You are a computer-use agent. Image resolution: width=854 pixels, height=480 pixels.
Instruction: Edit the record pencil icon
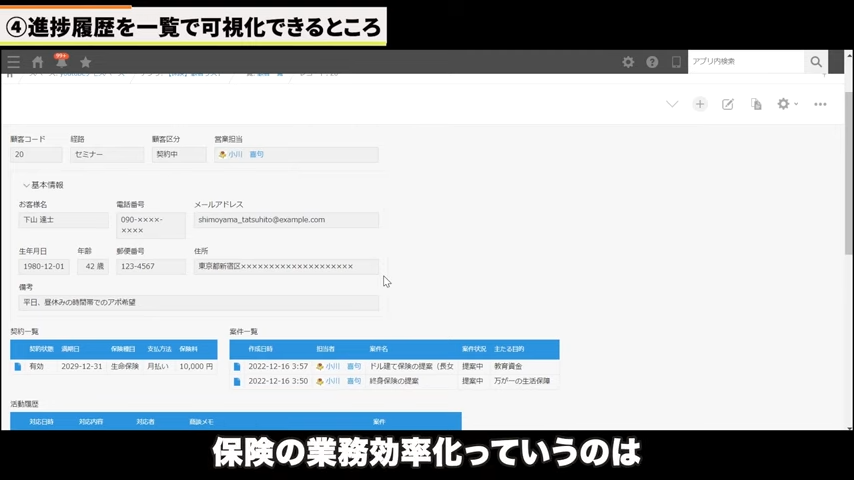click(x=728, y=104)
